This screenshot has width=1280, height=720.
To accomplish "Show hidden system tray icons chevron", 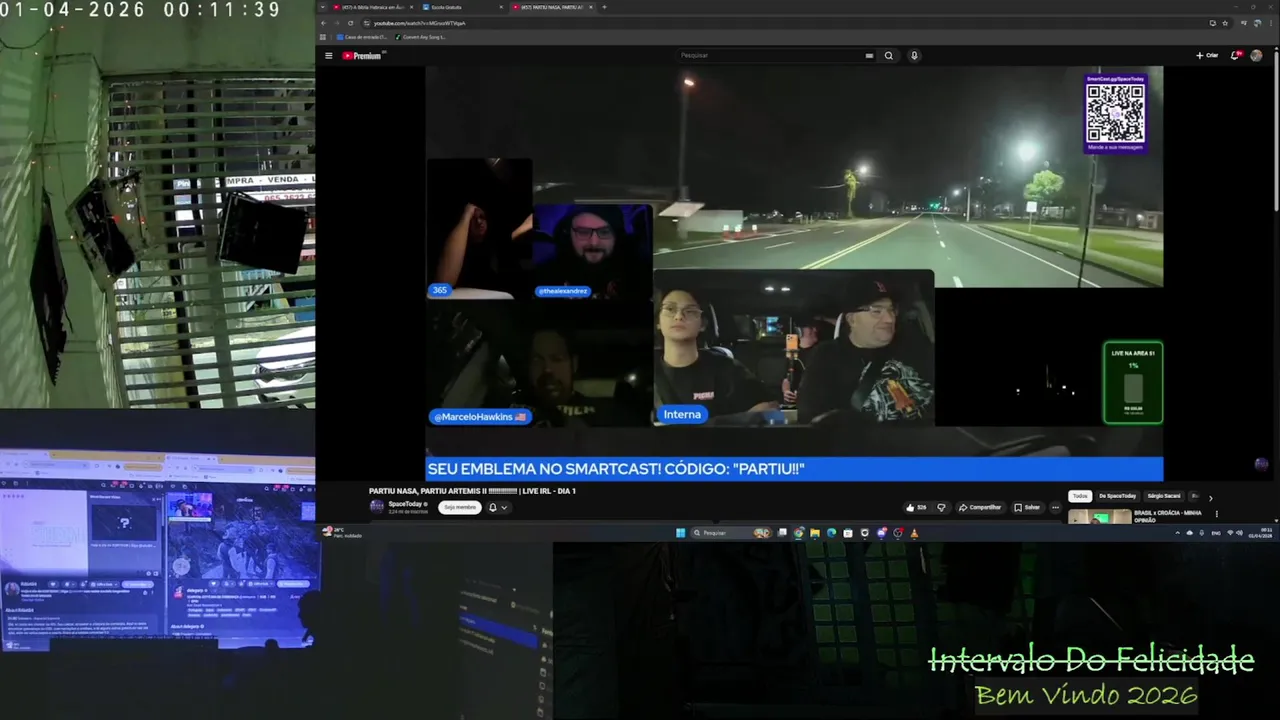I will [x=1177, y=533].
